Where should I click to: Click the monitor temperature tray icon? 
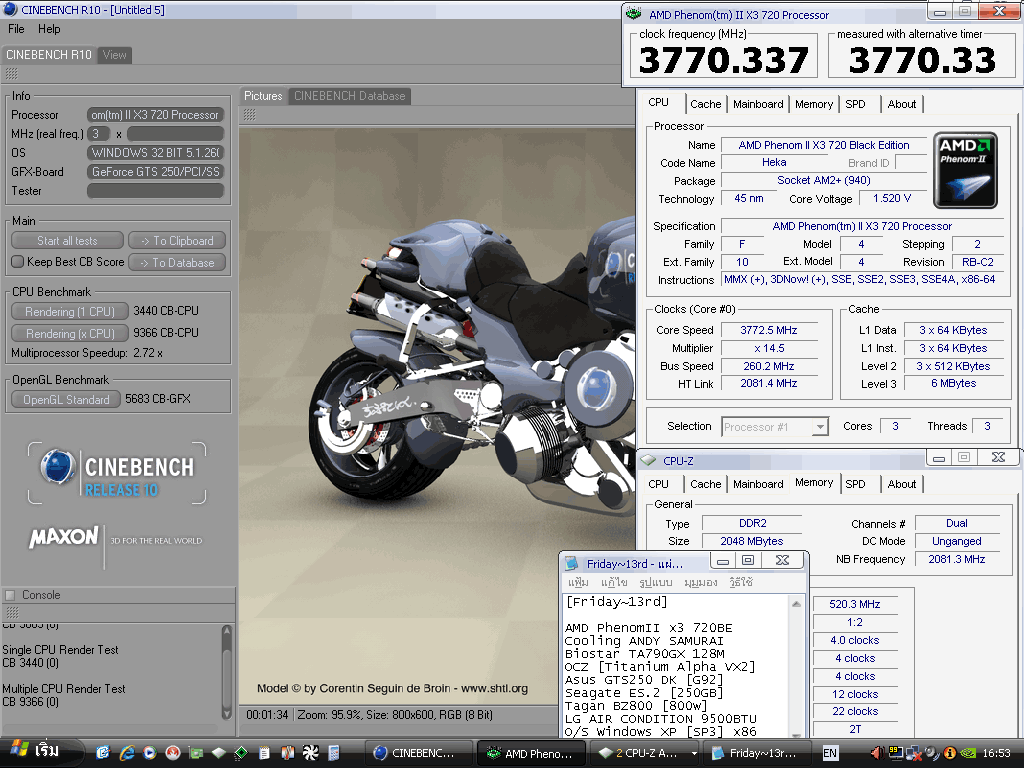(896, 753)
